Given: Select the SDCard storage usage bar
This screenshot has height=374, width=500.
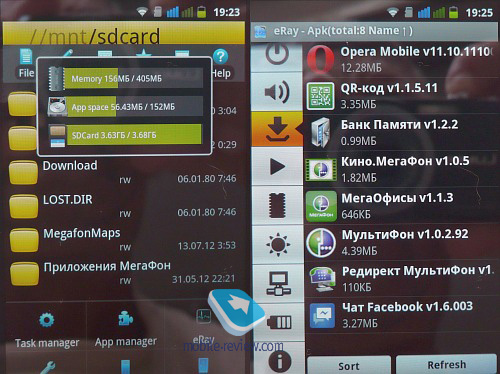Looking at the screenshot, I should click(126, 135).
